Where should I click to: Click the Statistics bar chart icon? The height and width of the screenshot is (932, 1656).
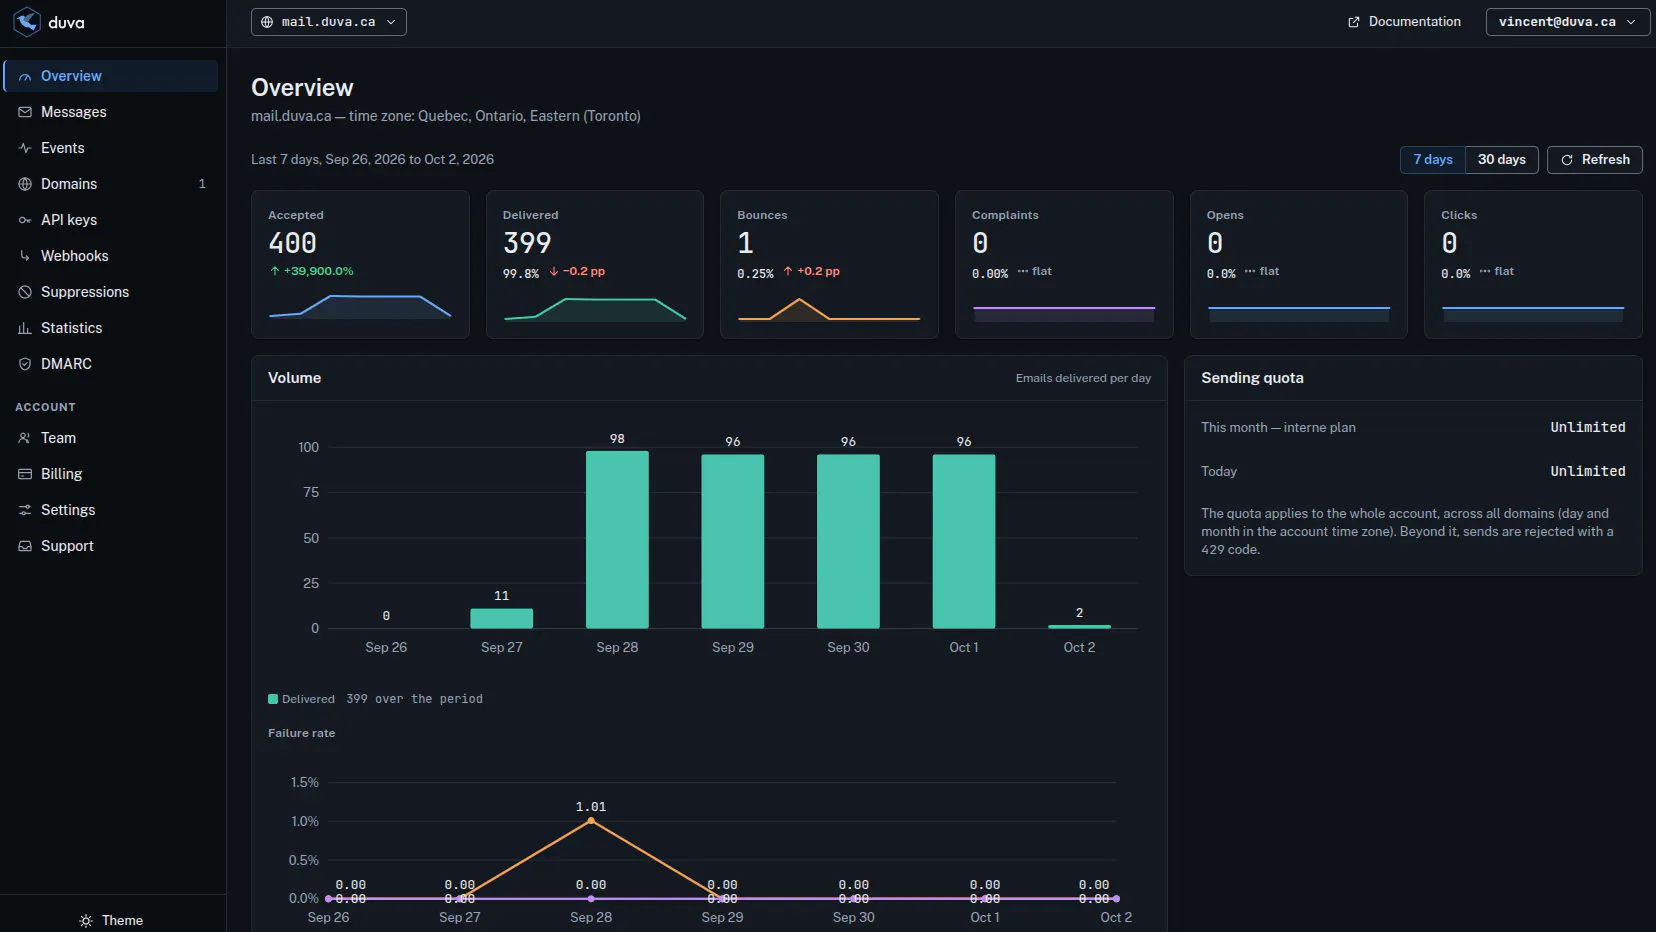pyautogui.click(x=25, y=328)
